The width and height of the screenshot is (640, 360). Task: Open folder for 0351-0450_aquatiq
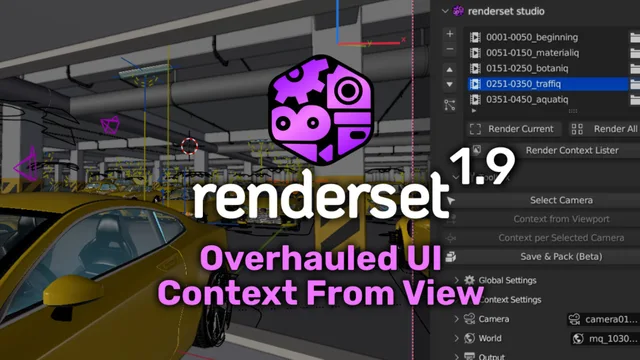(635, 100)
